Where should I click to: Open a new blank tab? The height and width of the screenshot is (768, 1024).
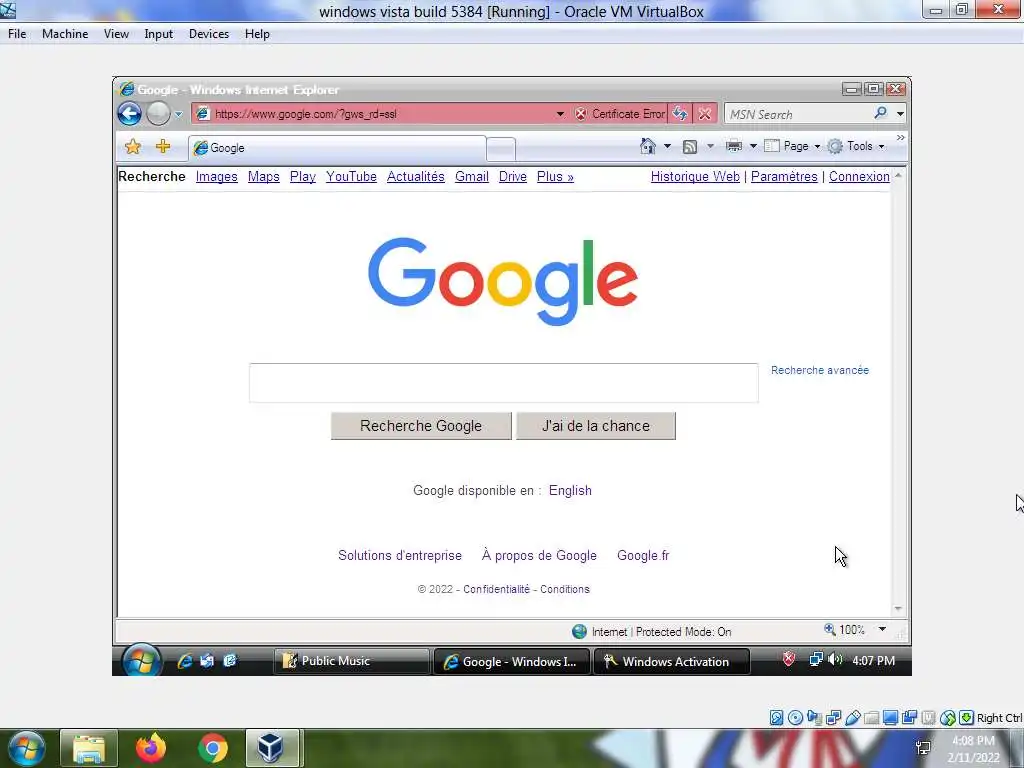[501, 150]
